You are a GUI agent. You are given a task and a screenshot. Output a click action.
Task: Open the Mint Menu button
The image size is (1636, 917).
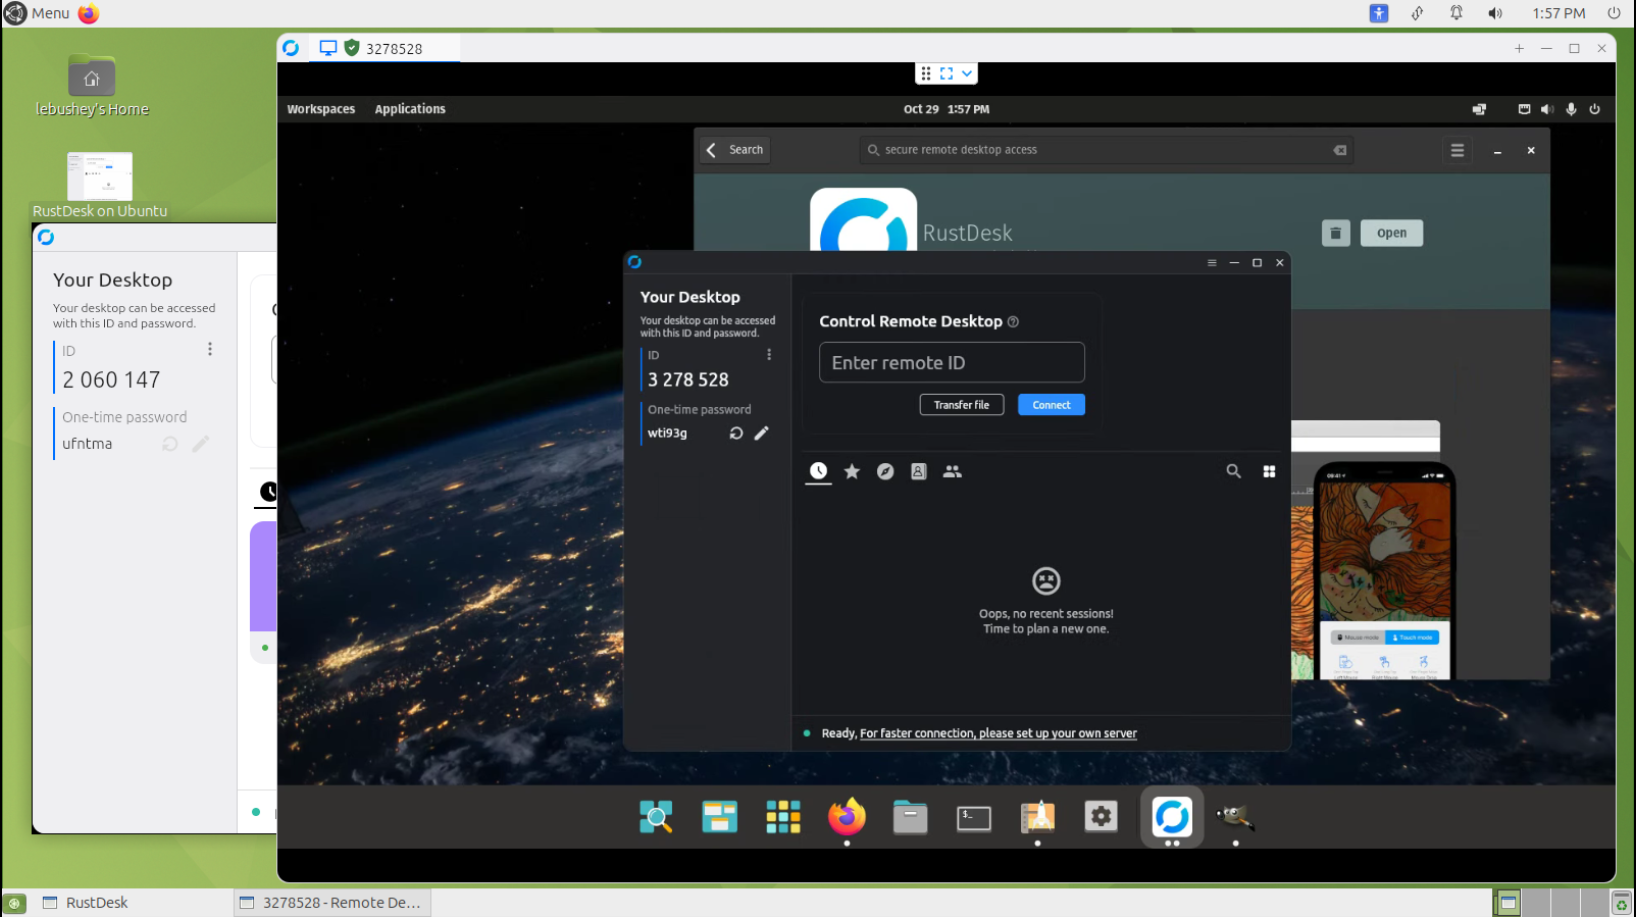point(37,13)
